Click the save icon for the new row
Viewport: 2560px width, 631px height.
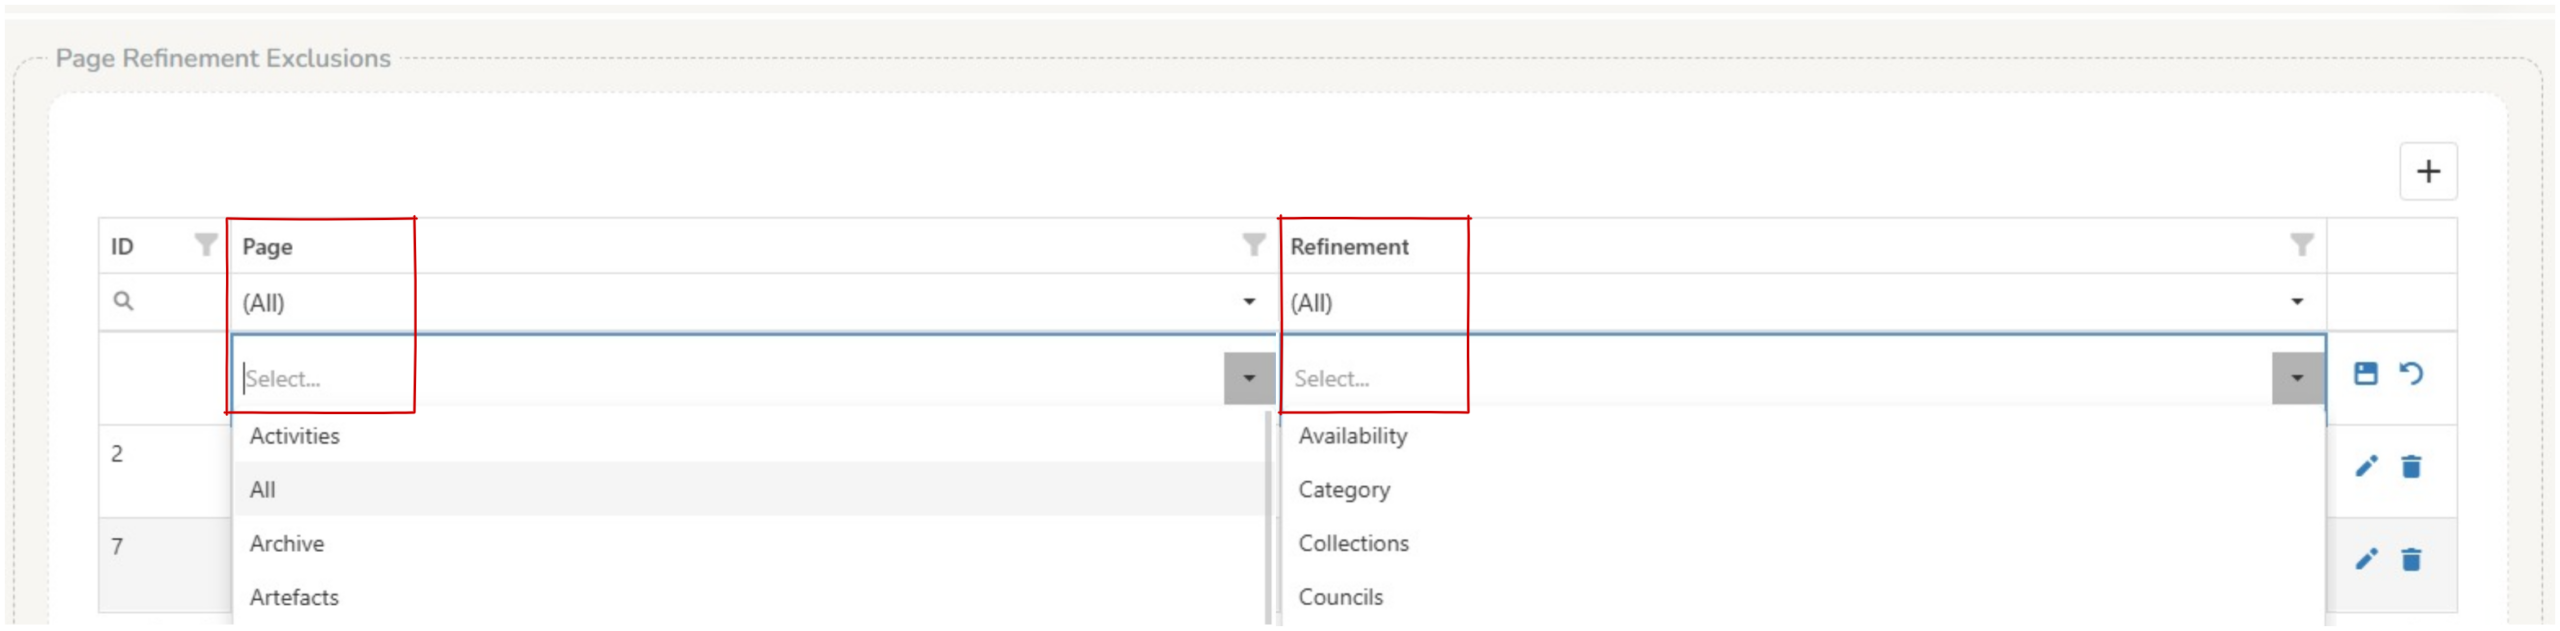2365,374
